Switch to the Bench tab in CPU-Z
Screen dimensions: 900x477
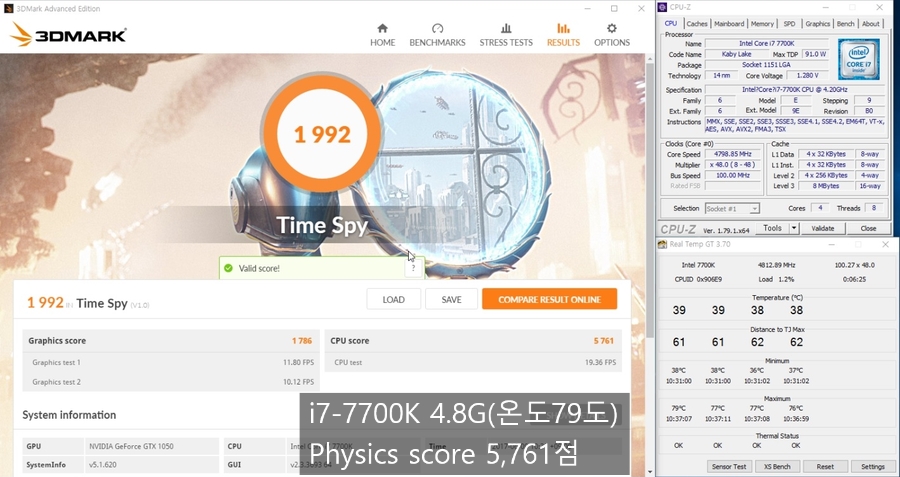[845, 24]
